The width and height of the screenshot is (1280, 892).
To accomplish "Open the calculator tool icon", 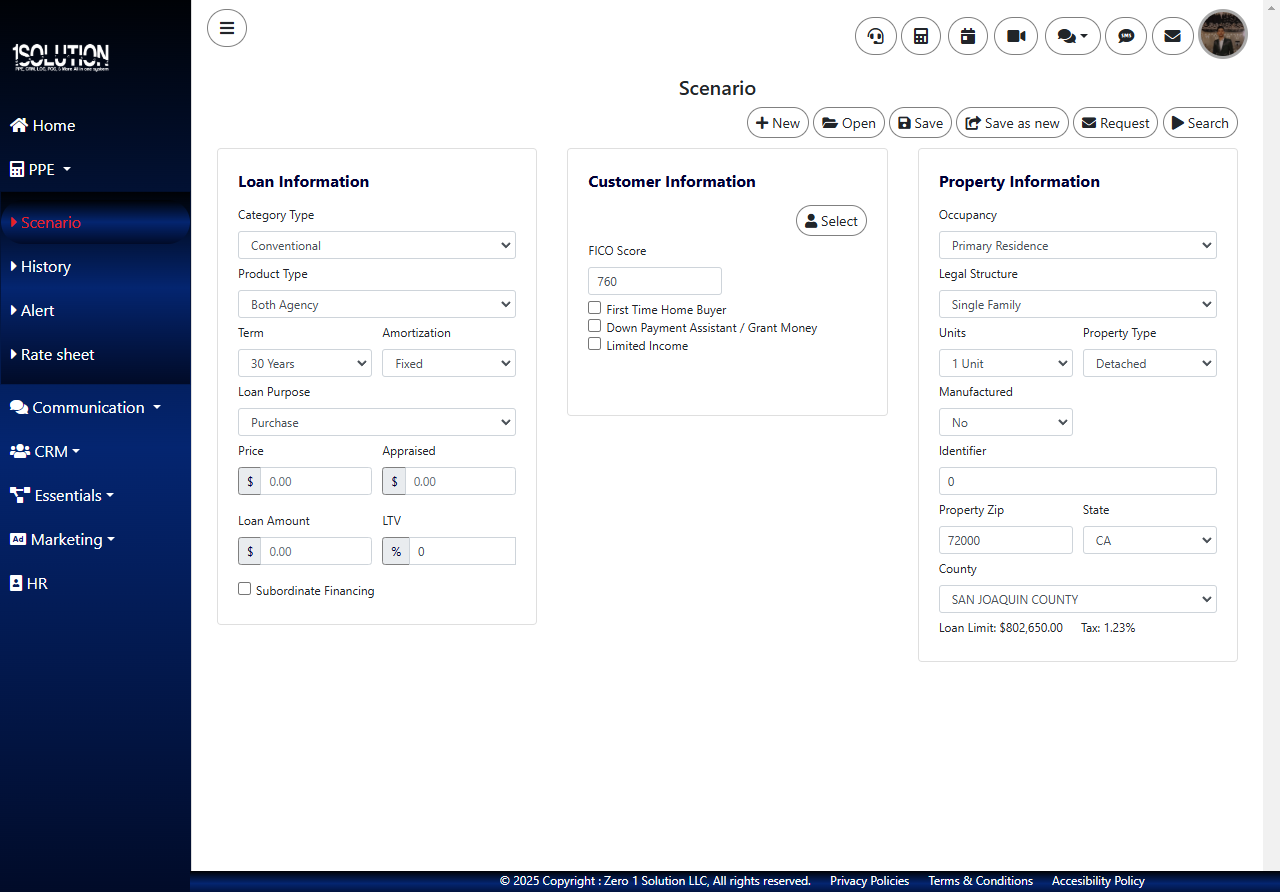I will 921,37.
